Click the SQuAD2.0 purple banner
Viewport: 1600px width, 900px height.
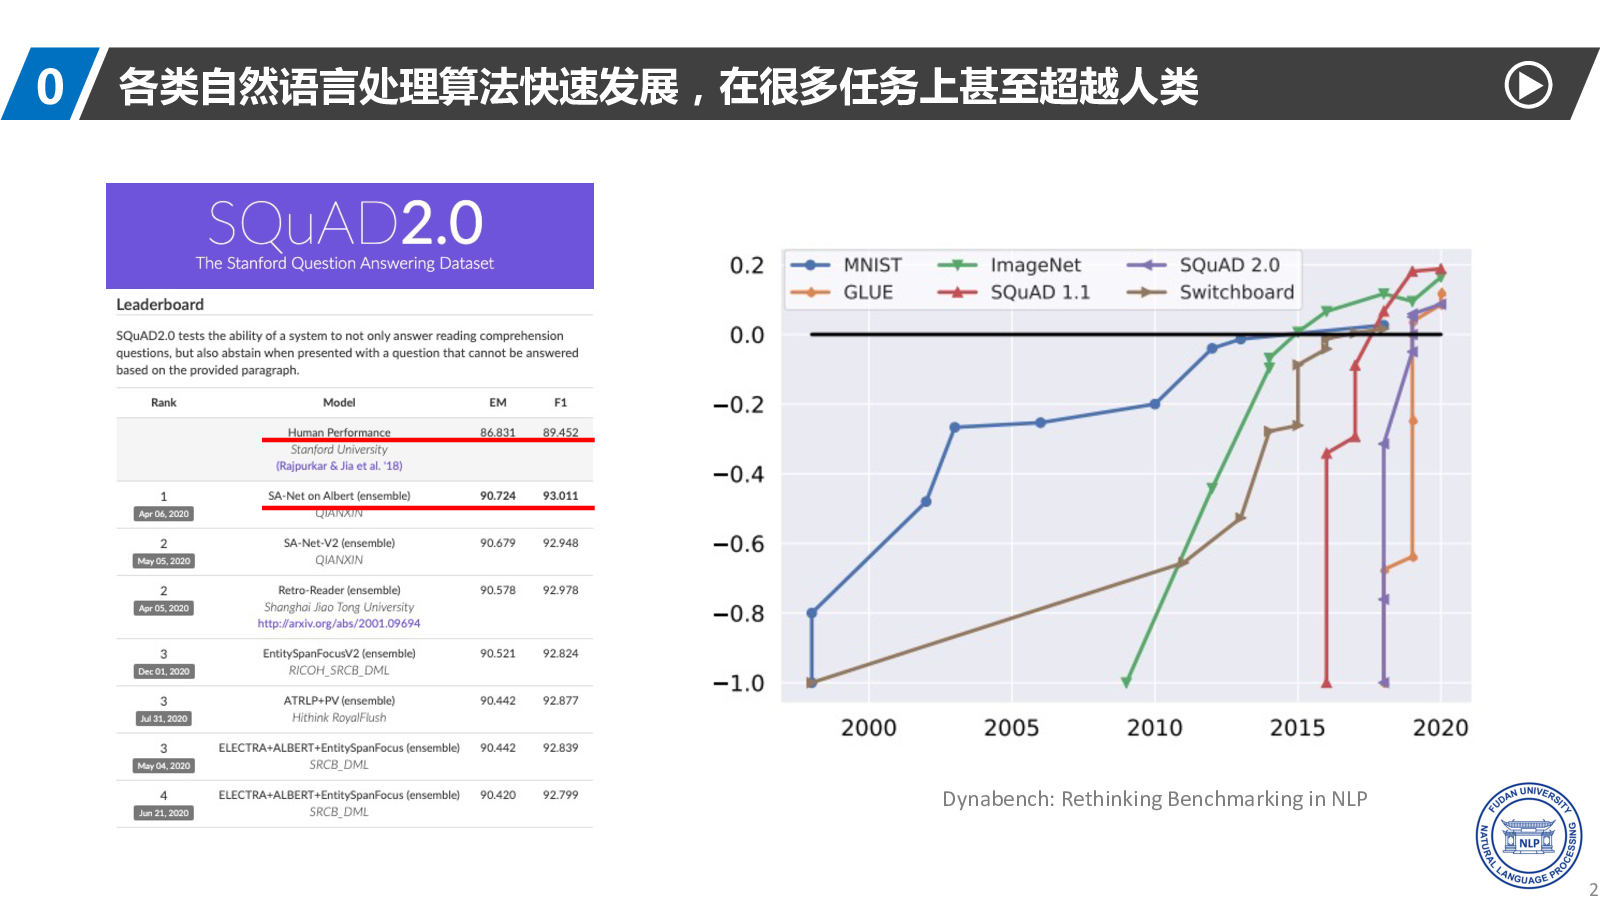(x=350, y=236)
